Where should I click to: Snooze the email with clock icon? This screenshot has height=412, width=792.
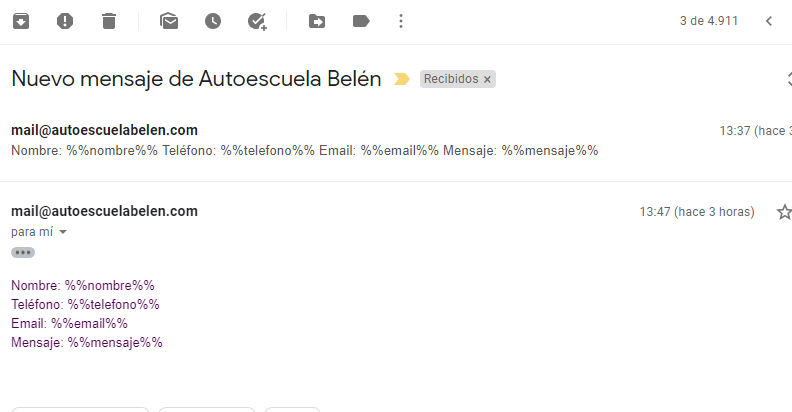213,21
